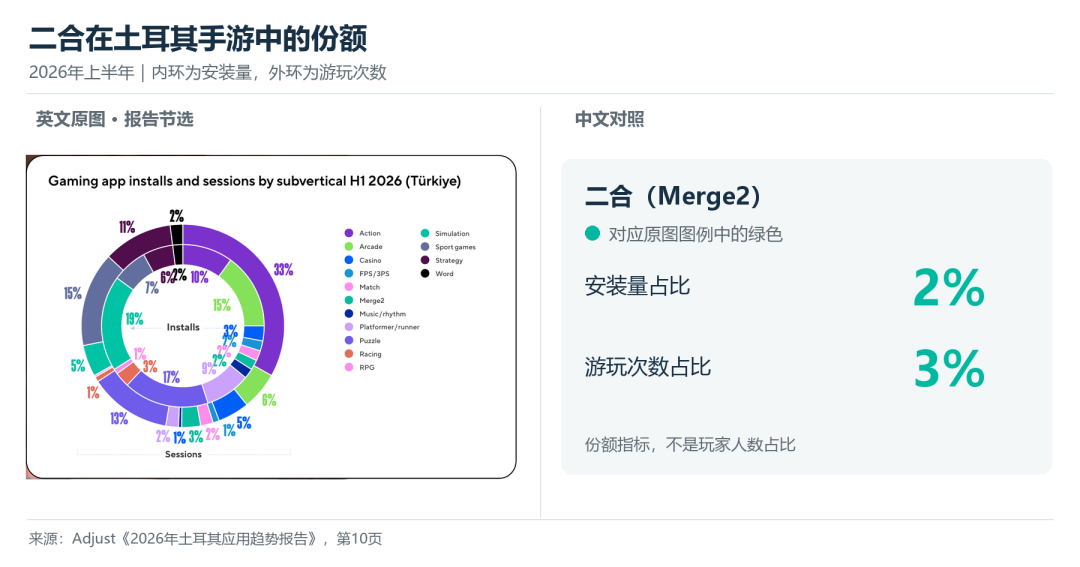Select the footnote 份额指标，不是玩家人数占比
The width and height of the screenshot is (1080, 567).
click(690, 444)
